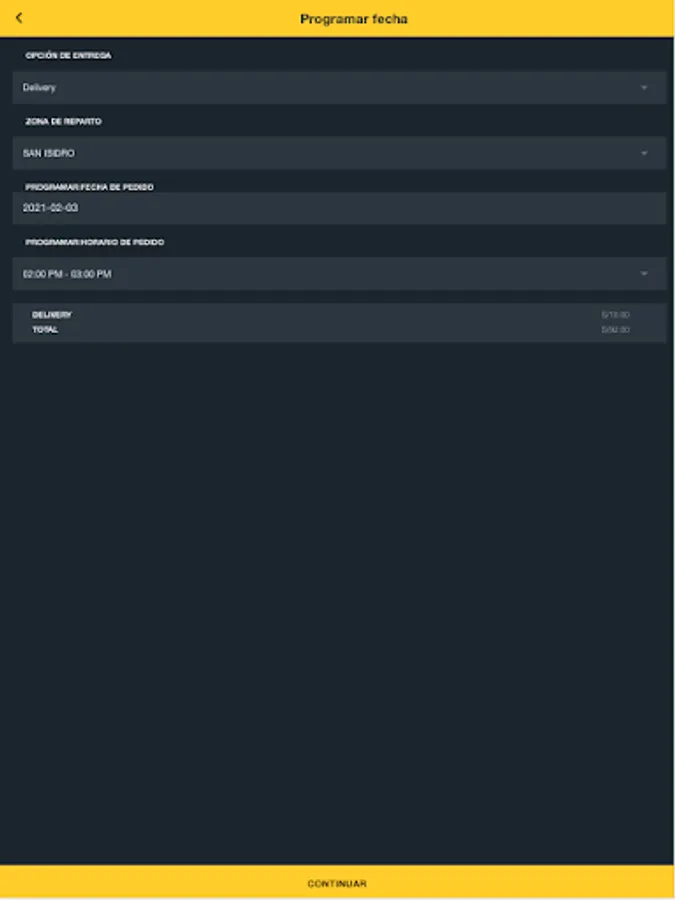675x900 pixels.
Task: Click the total price amount
Action: (615, 330)
